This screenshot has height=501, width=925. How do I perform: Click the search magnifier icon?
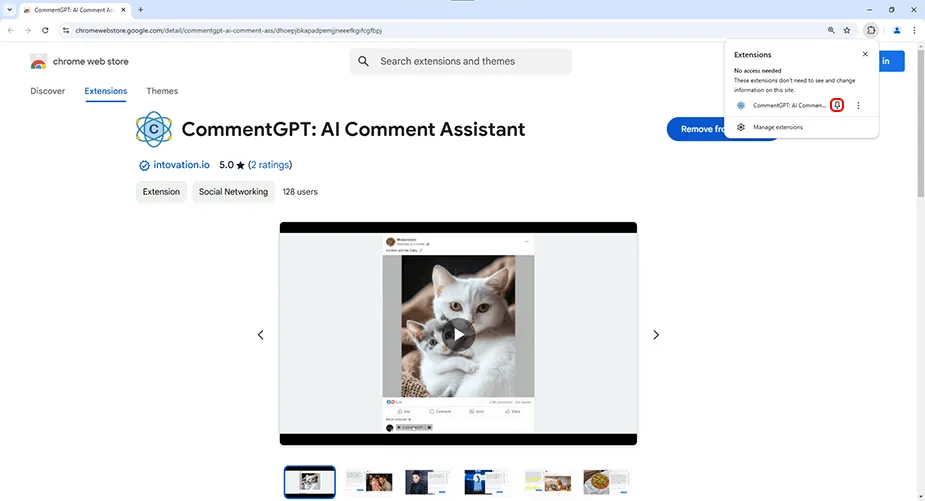click(363, 61)
